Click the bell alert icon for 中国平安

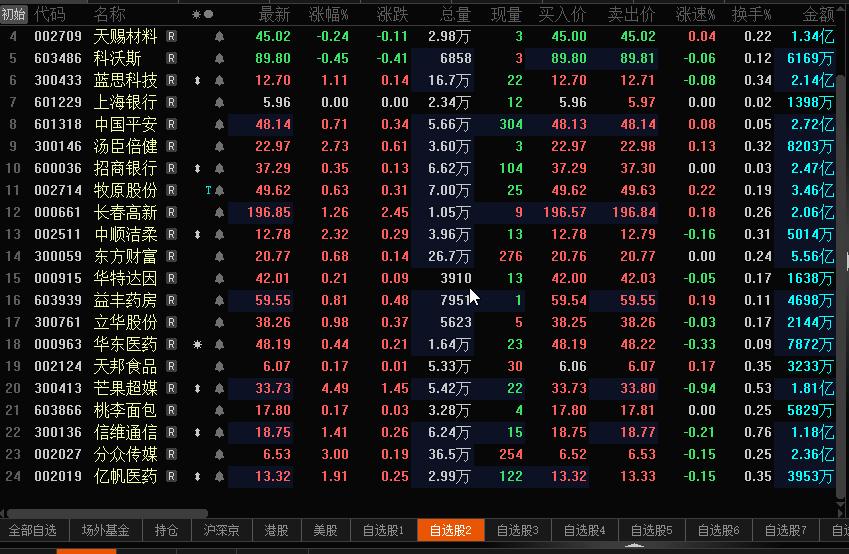(219, 125)
